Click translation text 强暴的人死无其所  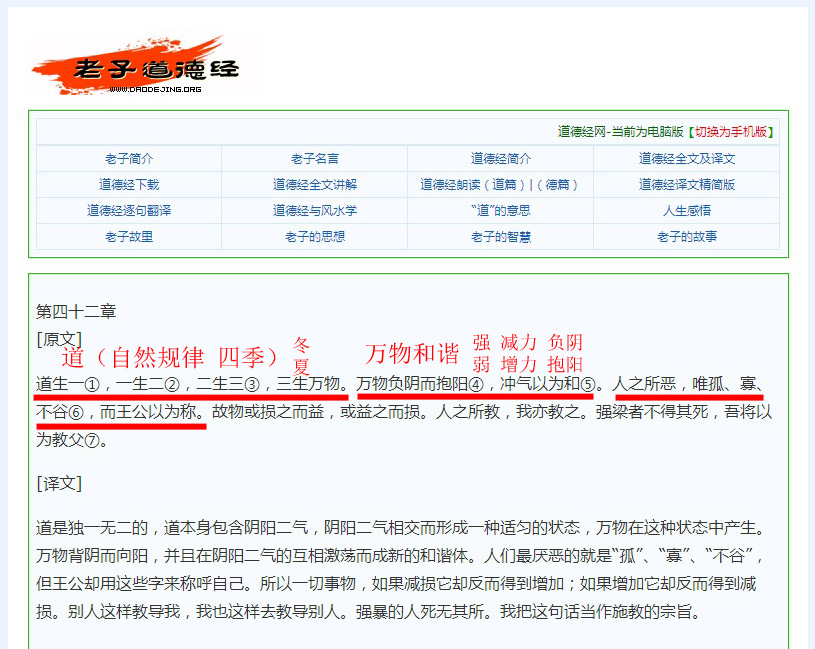pos(420,611)
